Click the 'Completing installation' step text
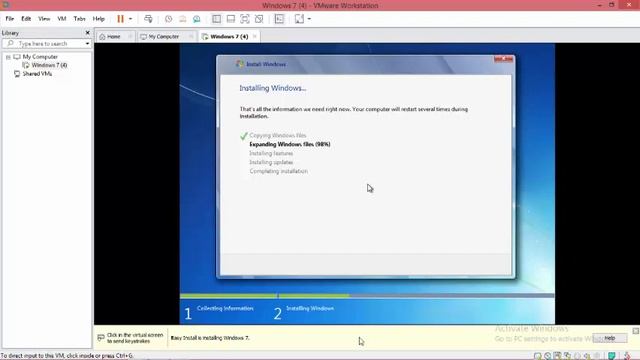The width and height of the screenshot is (640, 360). [x=279, y=171]
